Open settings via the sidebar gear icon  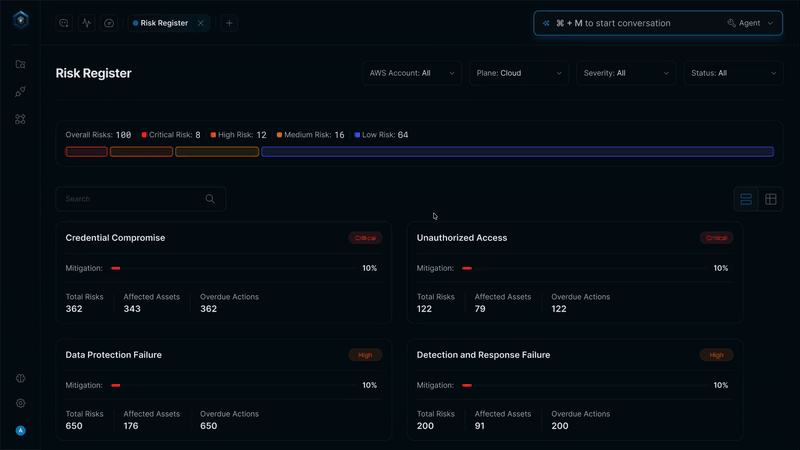click(20, 404)
